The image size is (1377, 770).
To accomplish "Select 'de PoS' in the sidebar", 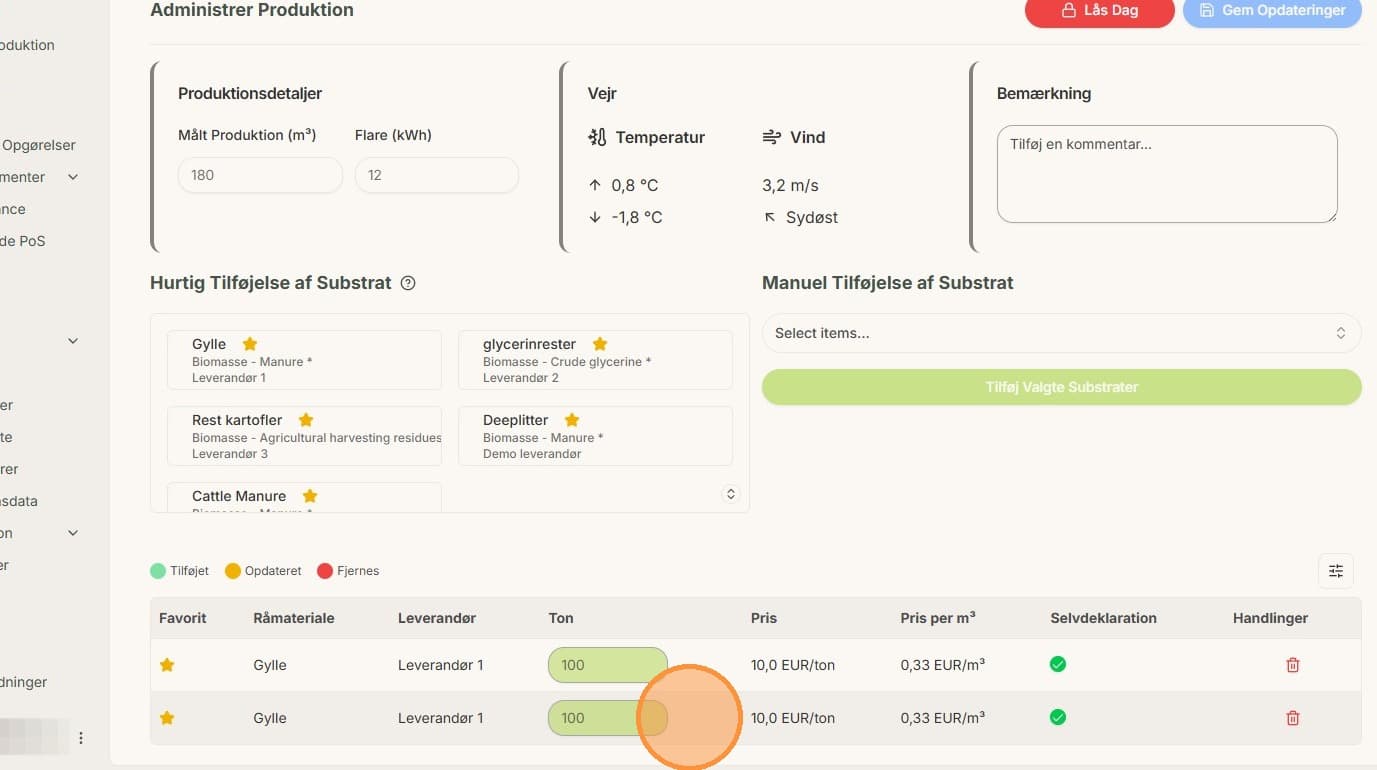I will click(23, 241).
